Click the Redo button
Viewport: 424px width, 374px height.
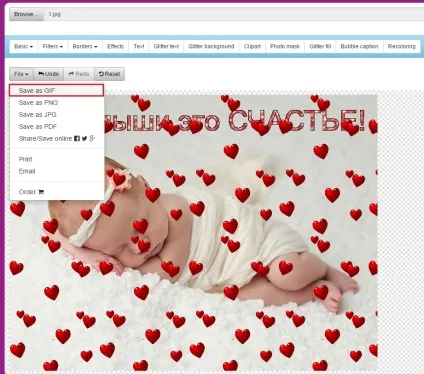79,74
